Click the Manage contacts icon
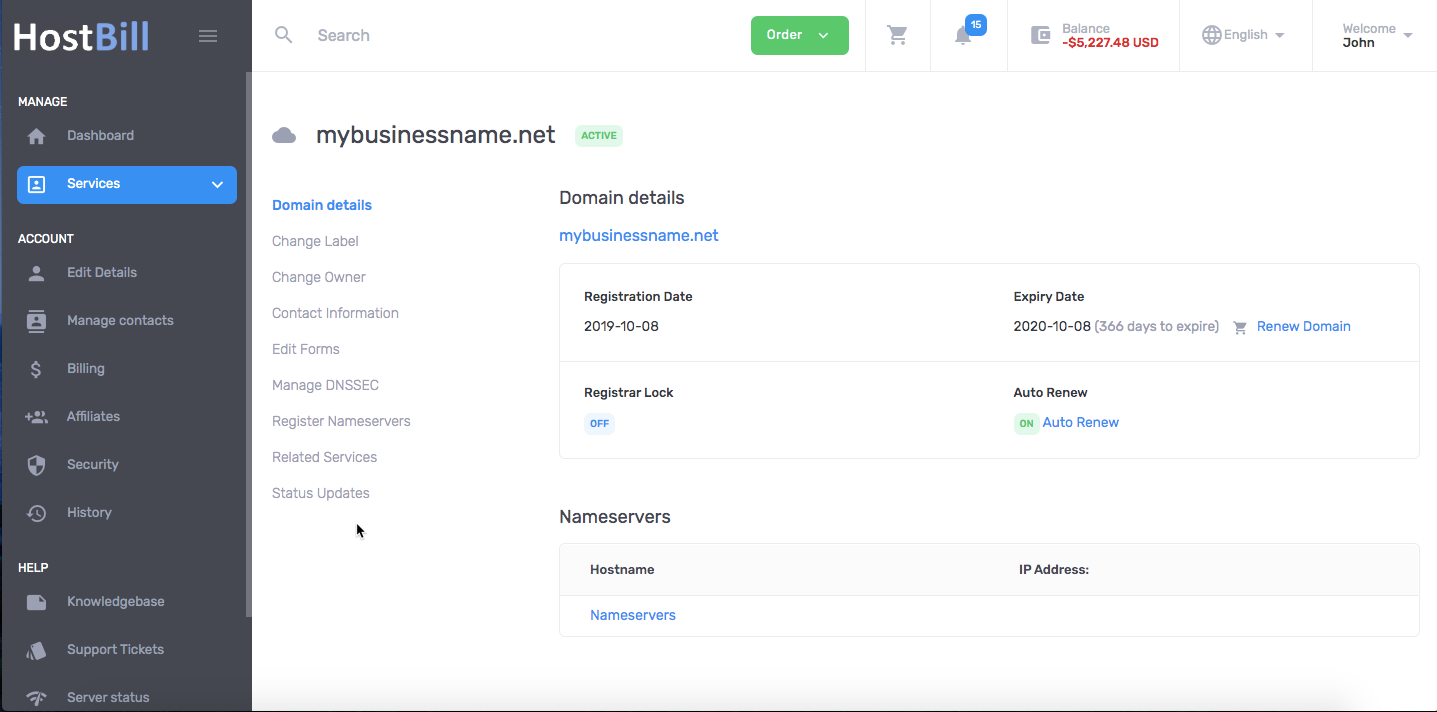The image size is (1437, 712). pyautogui.click(x=36, y=320)
